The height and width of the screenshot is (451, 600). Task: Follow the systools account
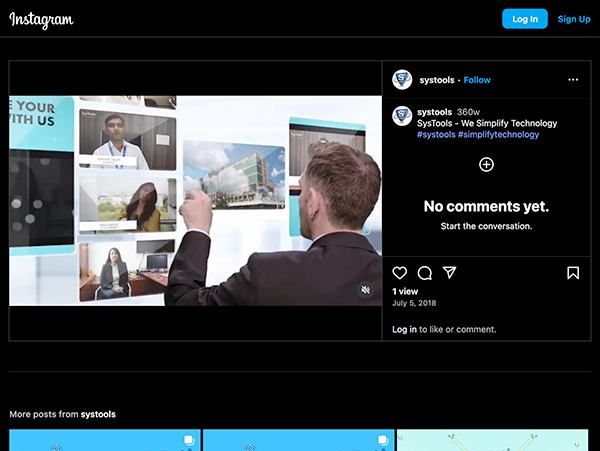pyautogui.click(x=477, y=80)
